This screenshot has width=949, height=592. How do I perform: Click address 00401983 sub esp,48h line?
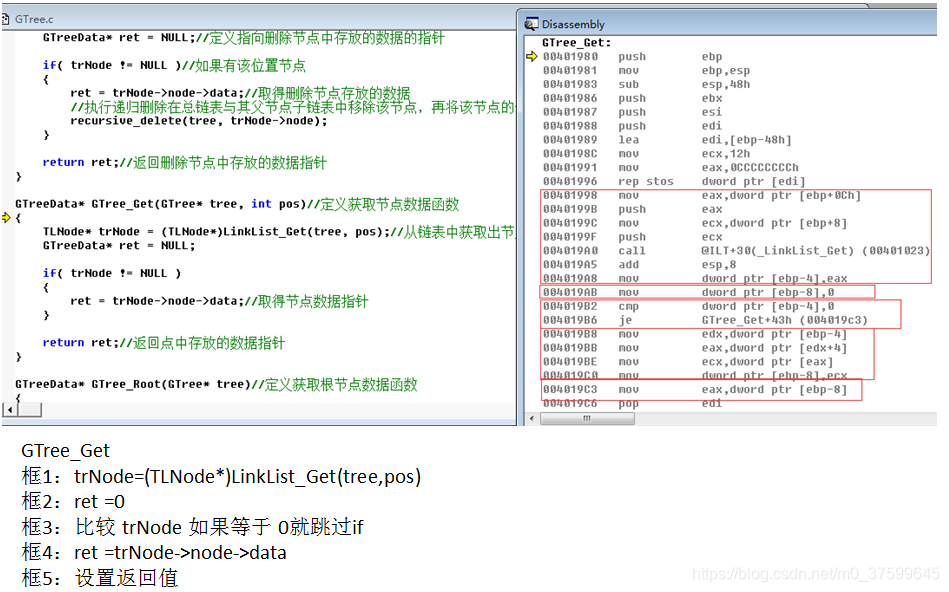pyautogui.click(x=646, y=84)
